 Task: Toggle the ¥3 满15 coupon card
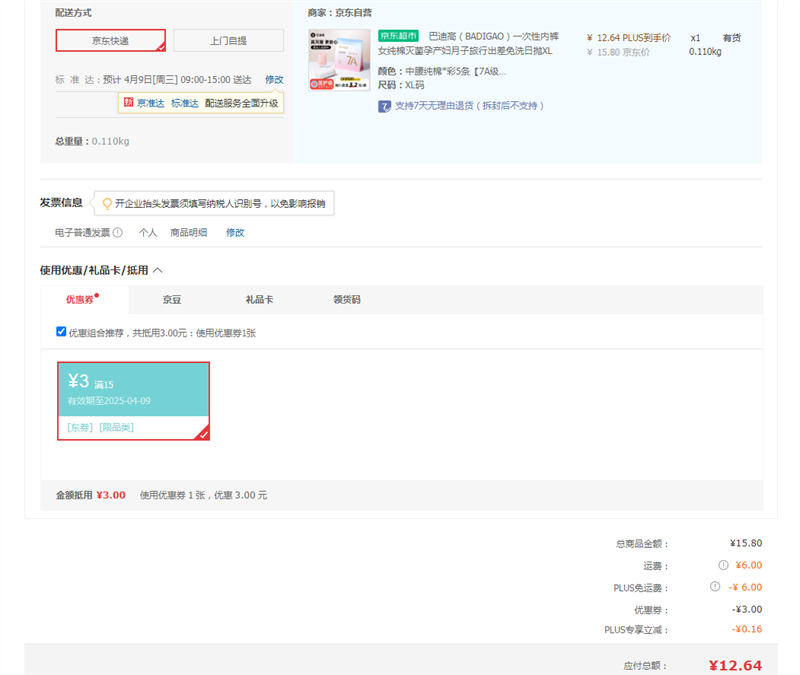[x=133, y=400]
